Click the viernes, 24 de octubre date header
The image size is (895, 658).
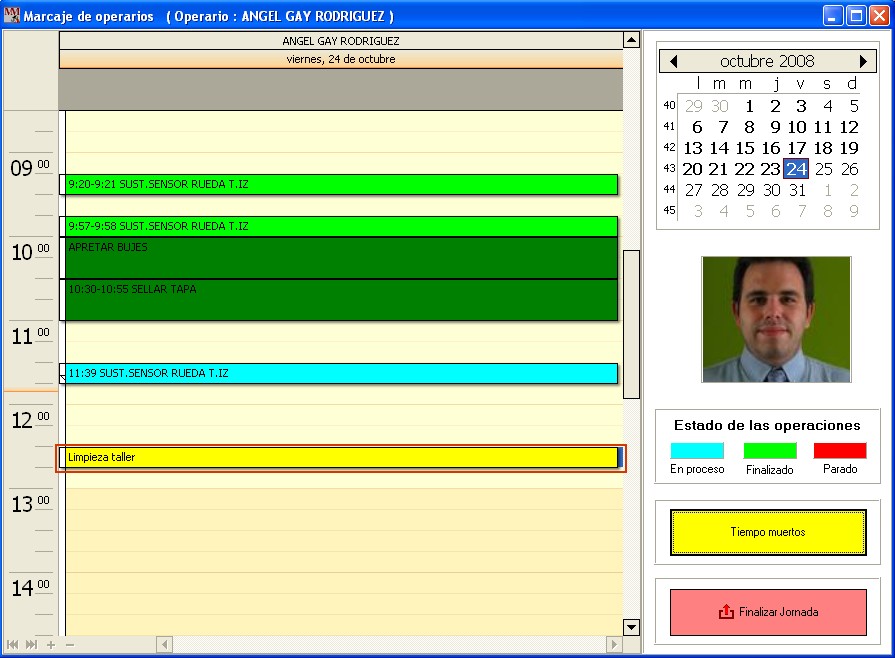(x=341, y=59)
